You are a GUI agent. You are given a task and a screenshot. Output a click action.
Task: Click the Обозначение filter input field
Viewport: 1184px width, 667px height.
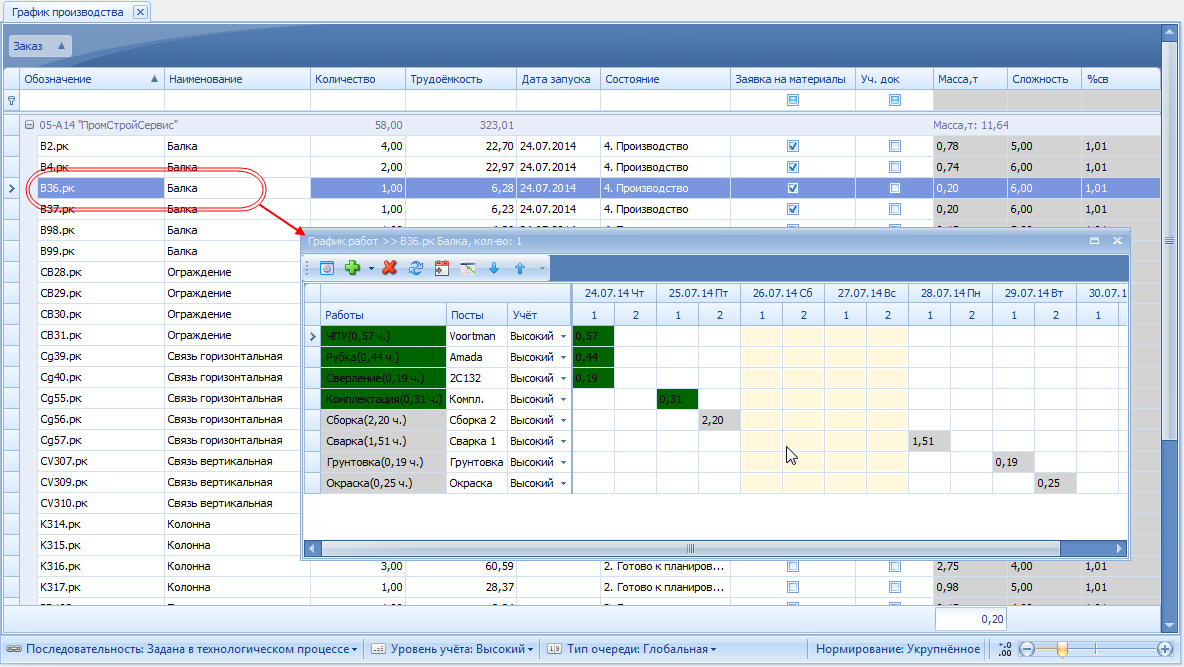[92, 100]
